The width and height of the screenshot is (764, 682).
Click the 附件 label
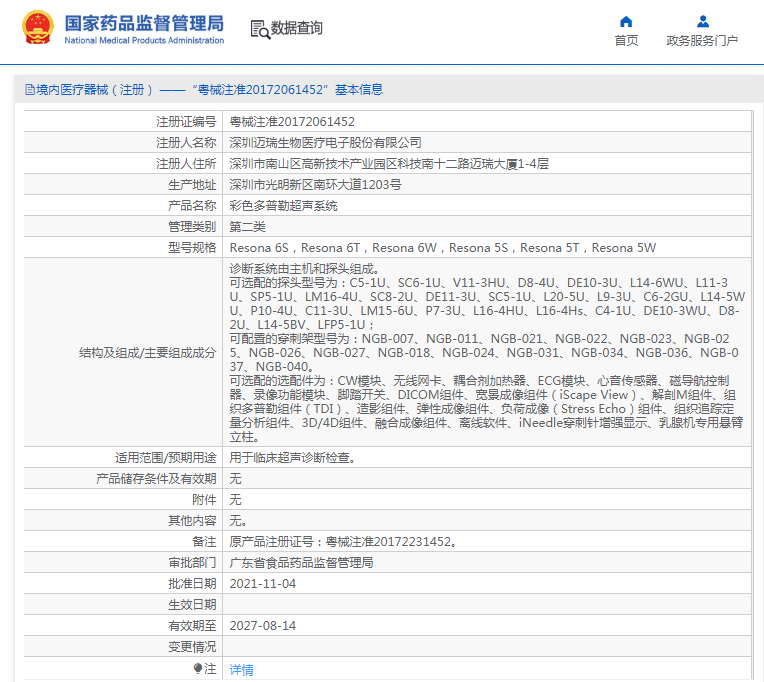click(x=204, y=499)
